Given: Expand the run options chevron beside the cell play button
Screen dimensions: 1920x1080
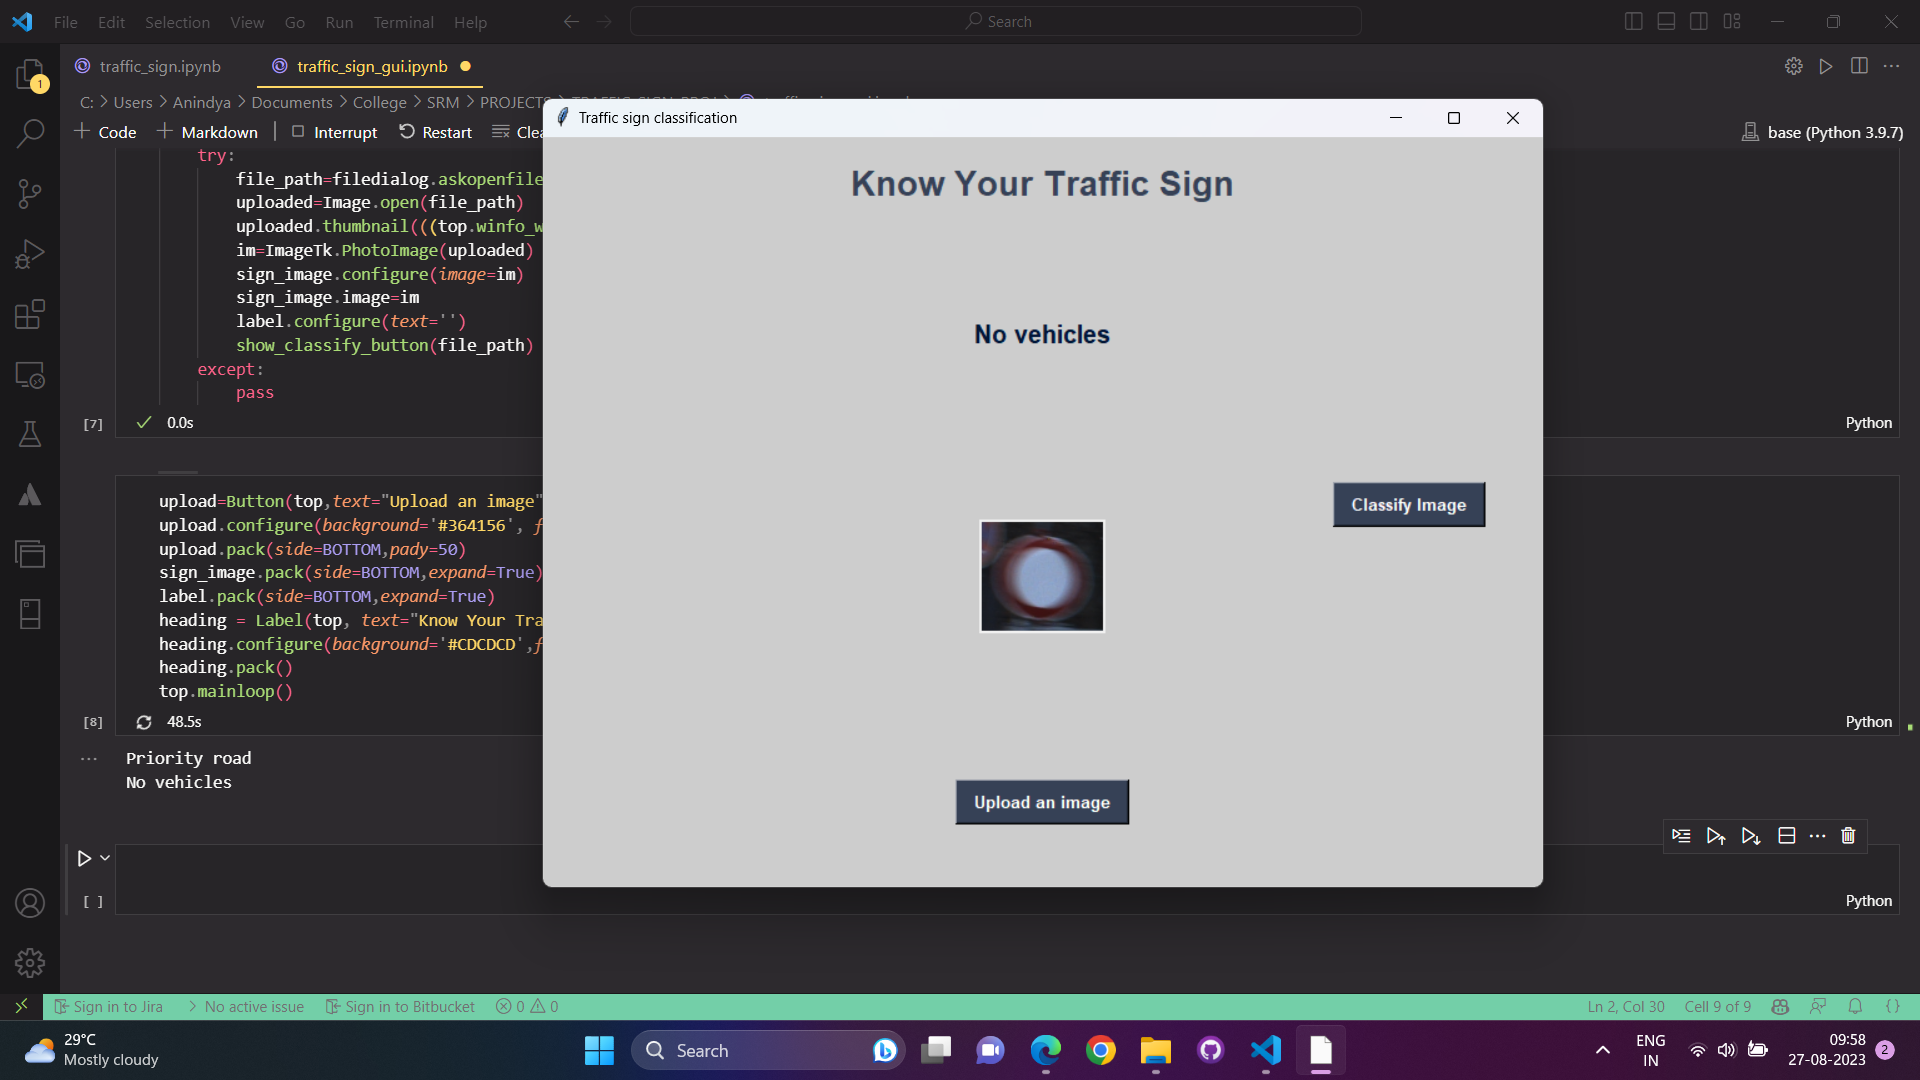Looking at the screenshot, I should (x=103, y=858).
